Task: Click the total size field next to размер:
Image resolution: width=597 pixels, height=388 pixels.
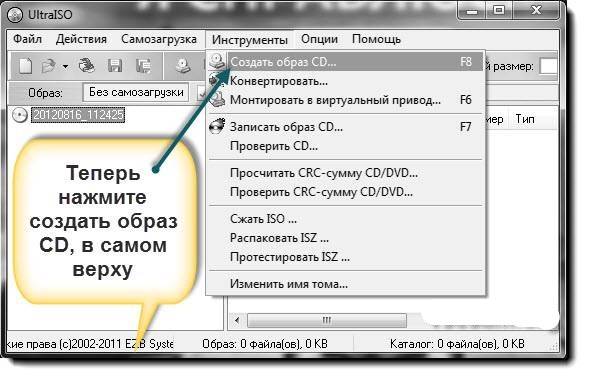Action: pyautogui.click(x=548, y=66)
